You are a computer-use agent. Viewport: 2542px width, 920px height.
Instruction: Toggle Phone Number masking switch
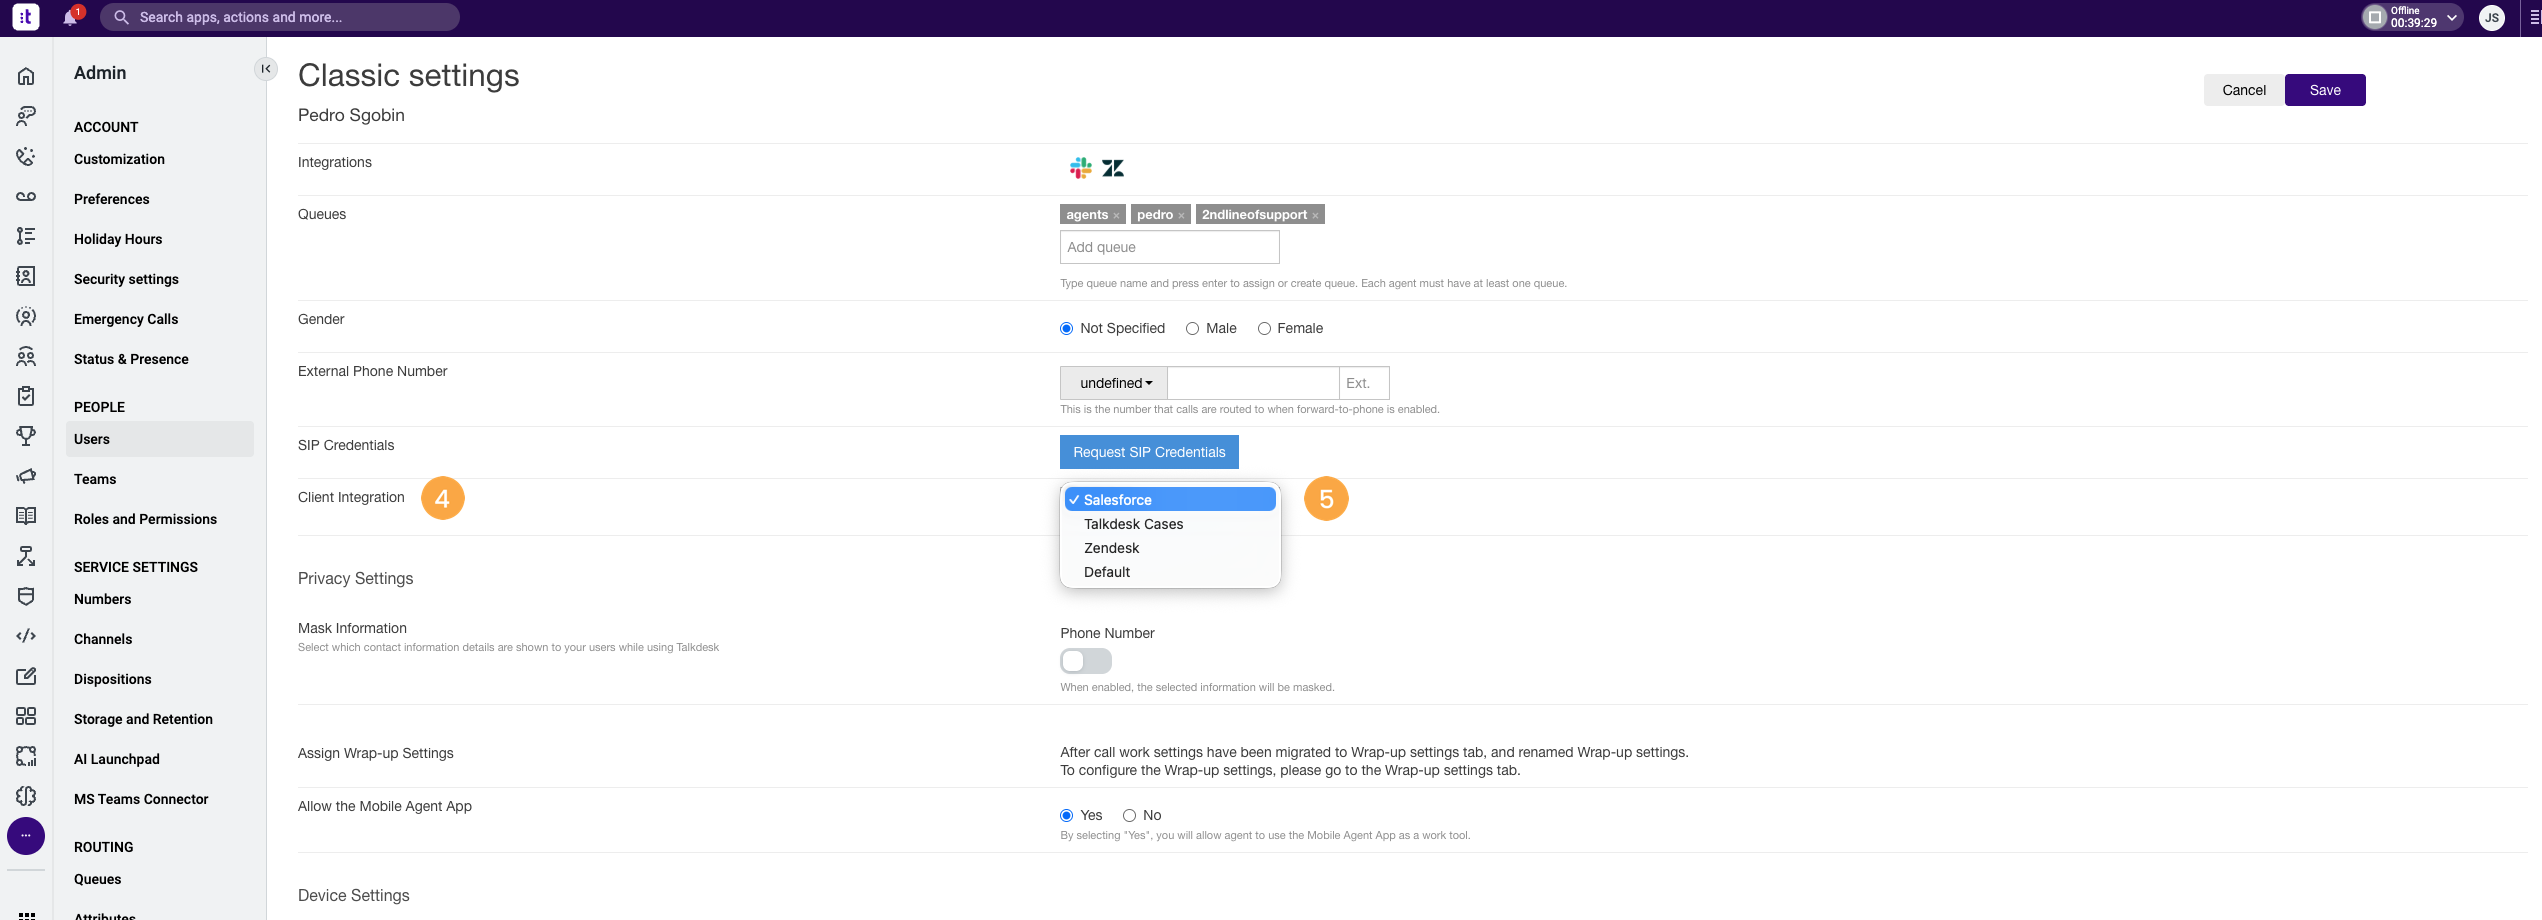1086,661
